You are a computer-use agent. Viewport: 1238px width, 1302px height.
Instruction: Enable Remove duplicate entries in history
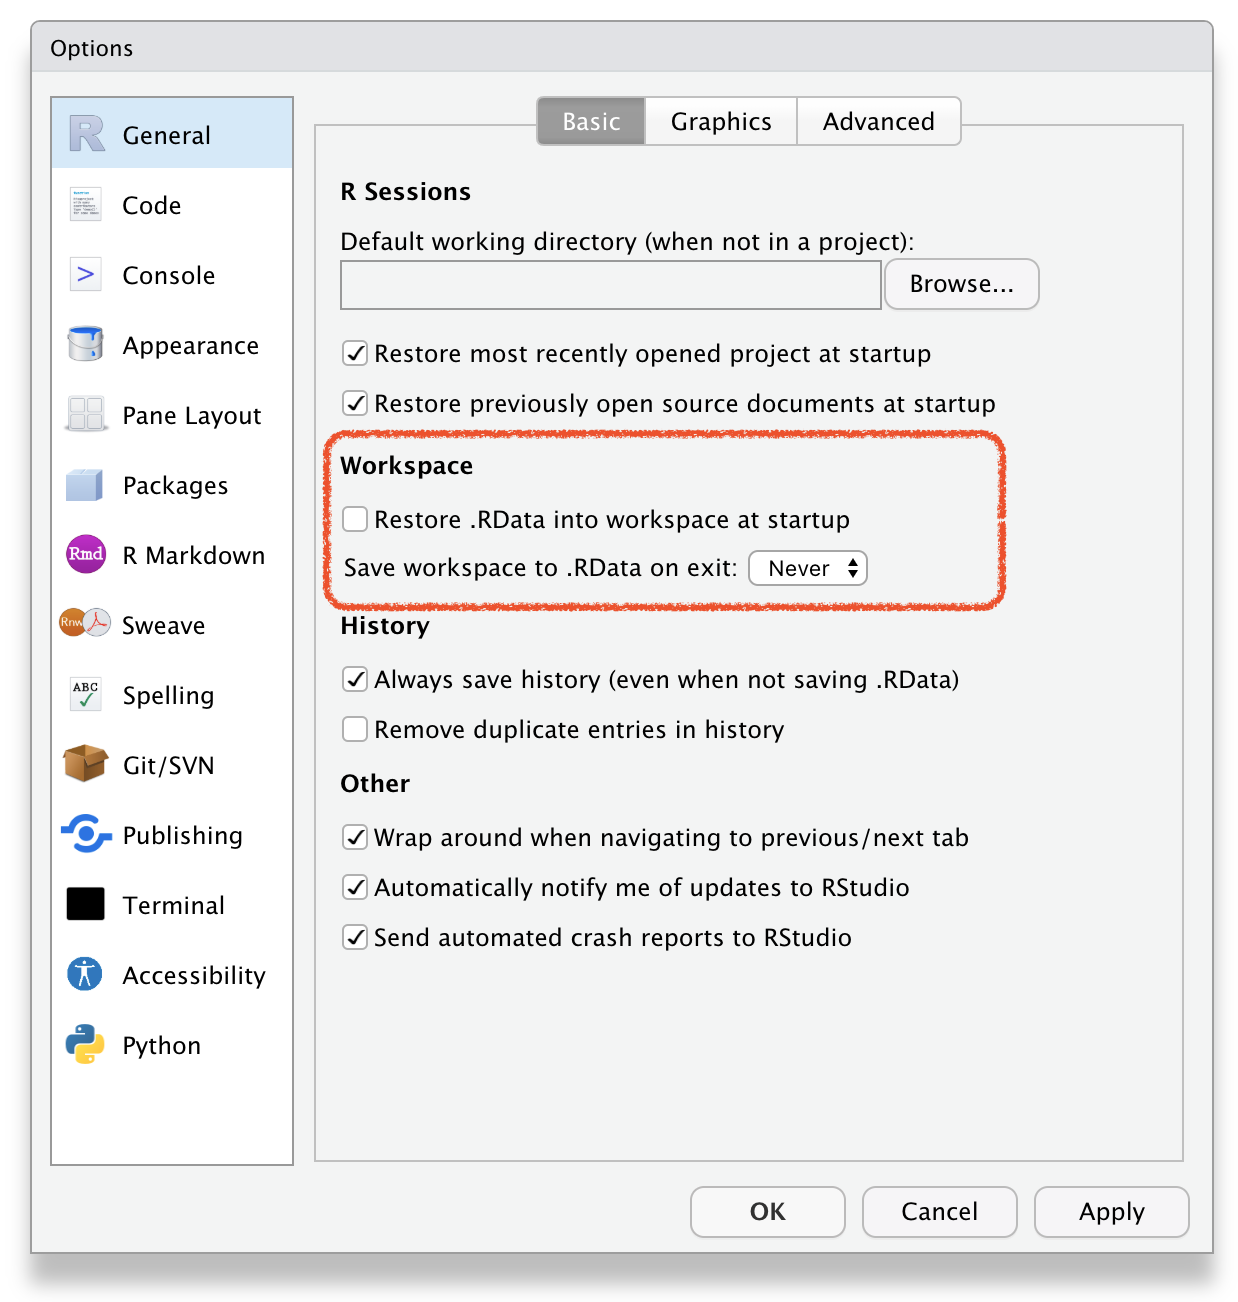point(355,729)
